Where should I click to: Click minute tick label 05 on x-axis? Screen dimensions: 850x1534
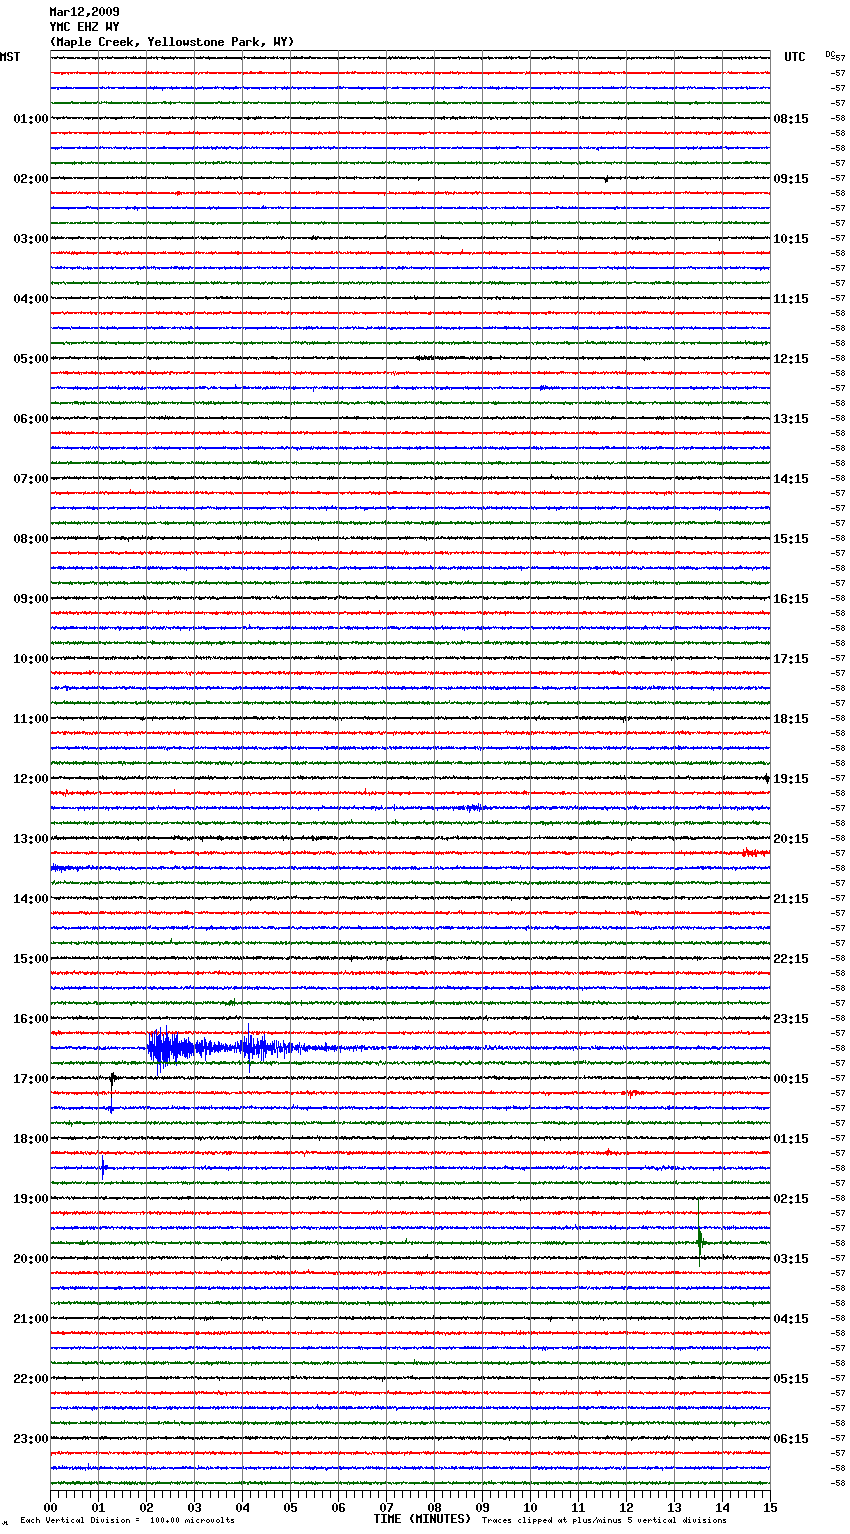(291, 1507)
